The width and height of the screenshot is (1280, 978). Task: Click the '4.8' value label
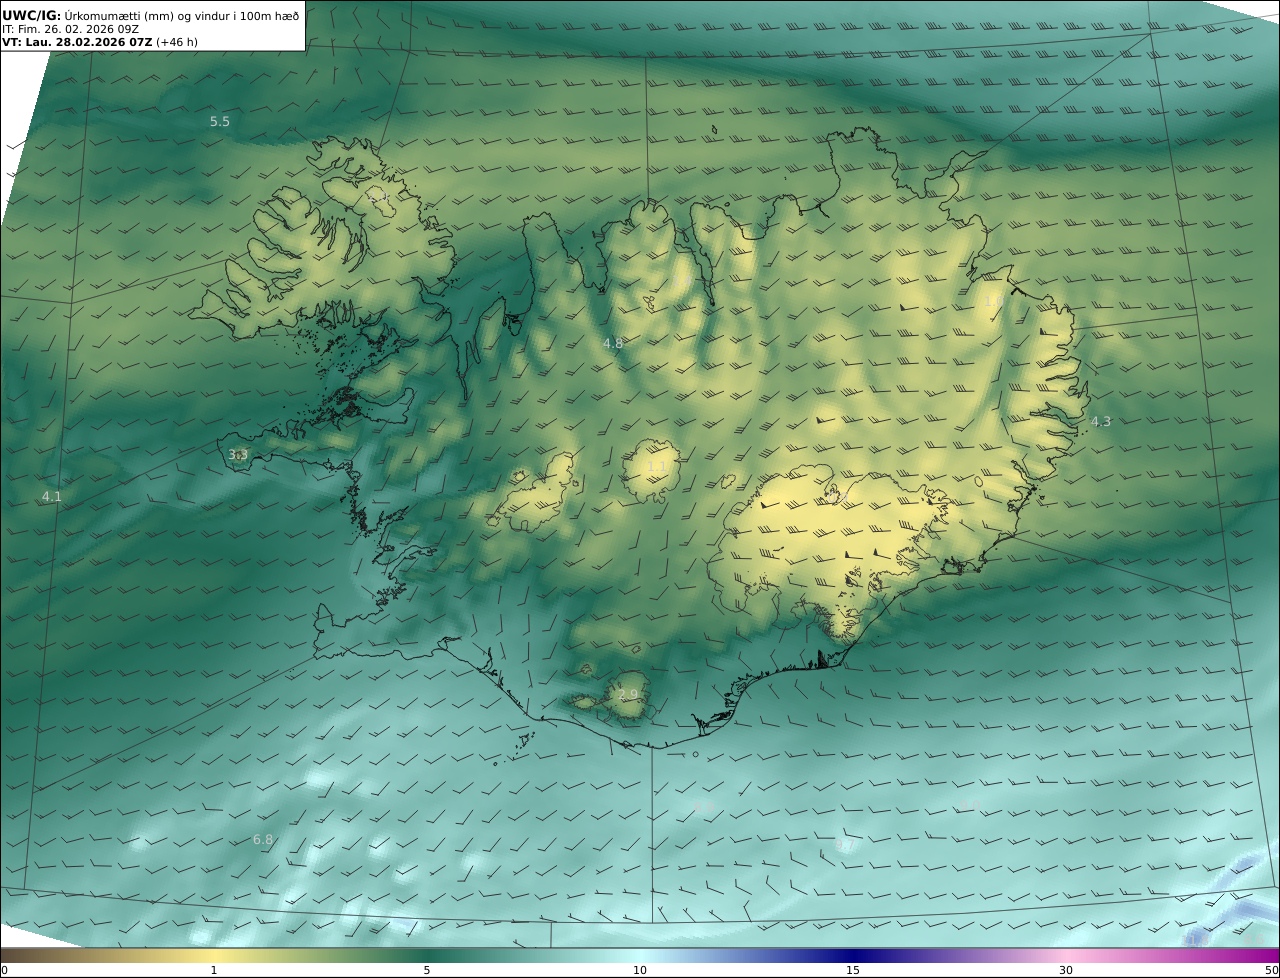[612, 344]
